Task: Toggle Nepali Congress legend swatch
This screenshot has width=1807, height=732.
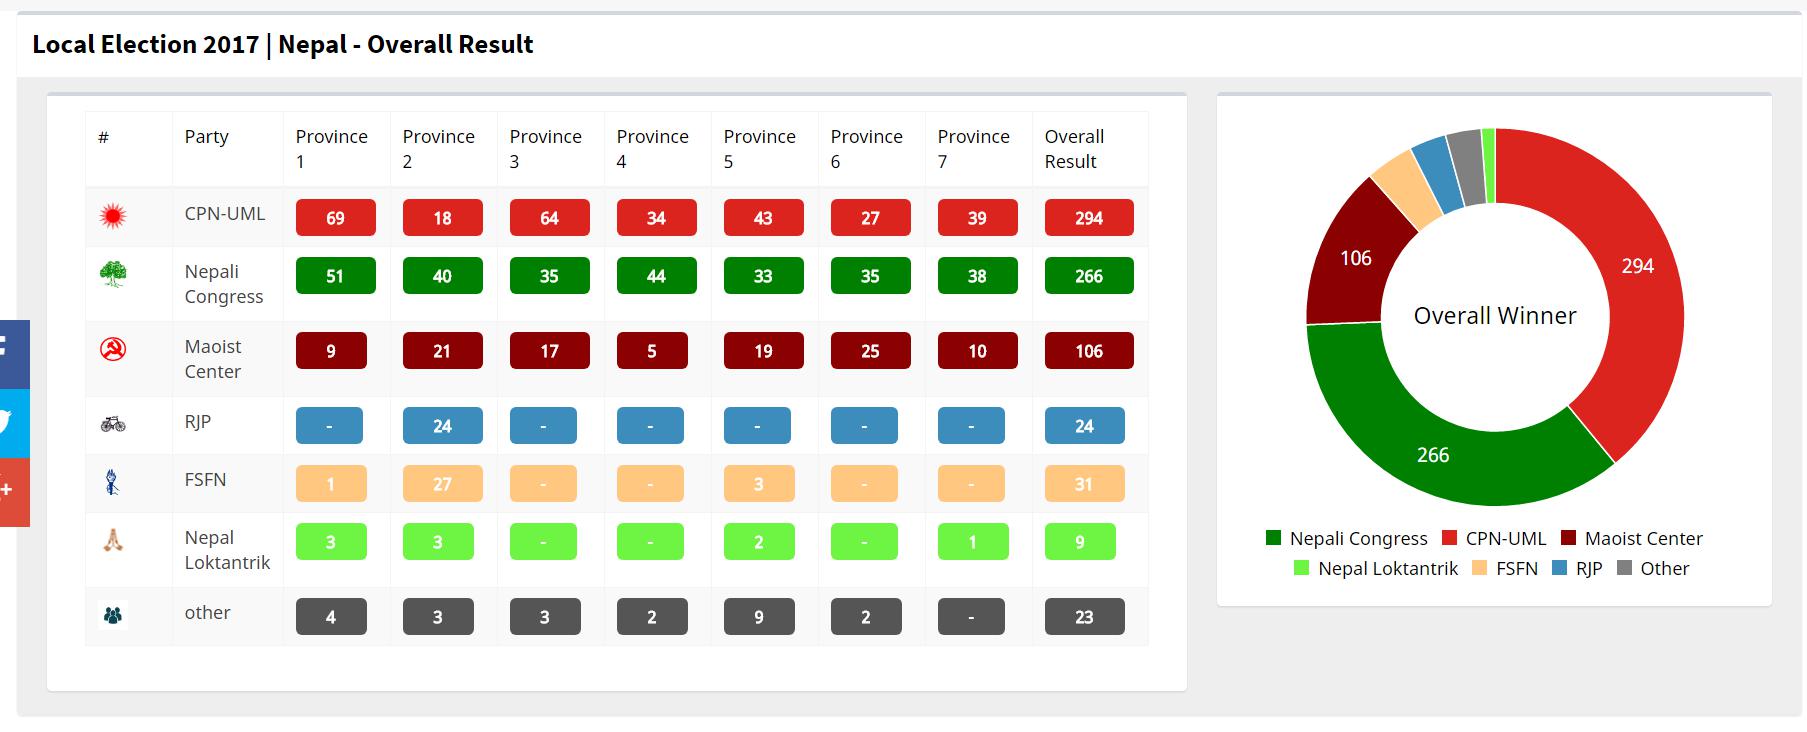Action: tap(1273, 538)
